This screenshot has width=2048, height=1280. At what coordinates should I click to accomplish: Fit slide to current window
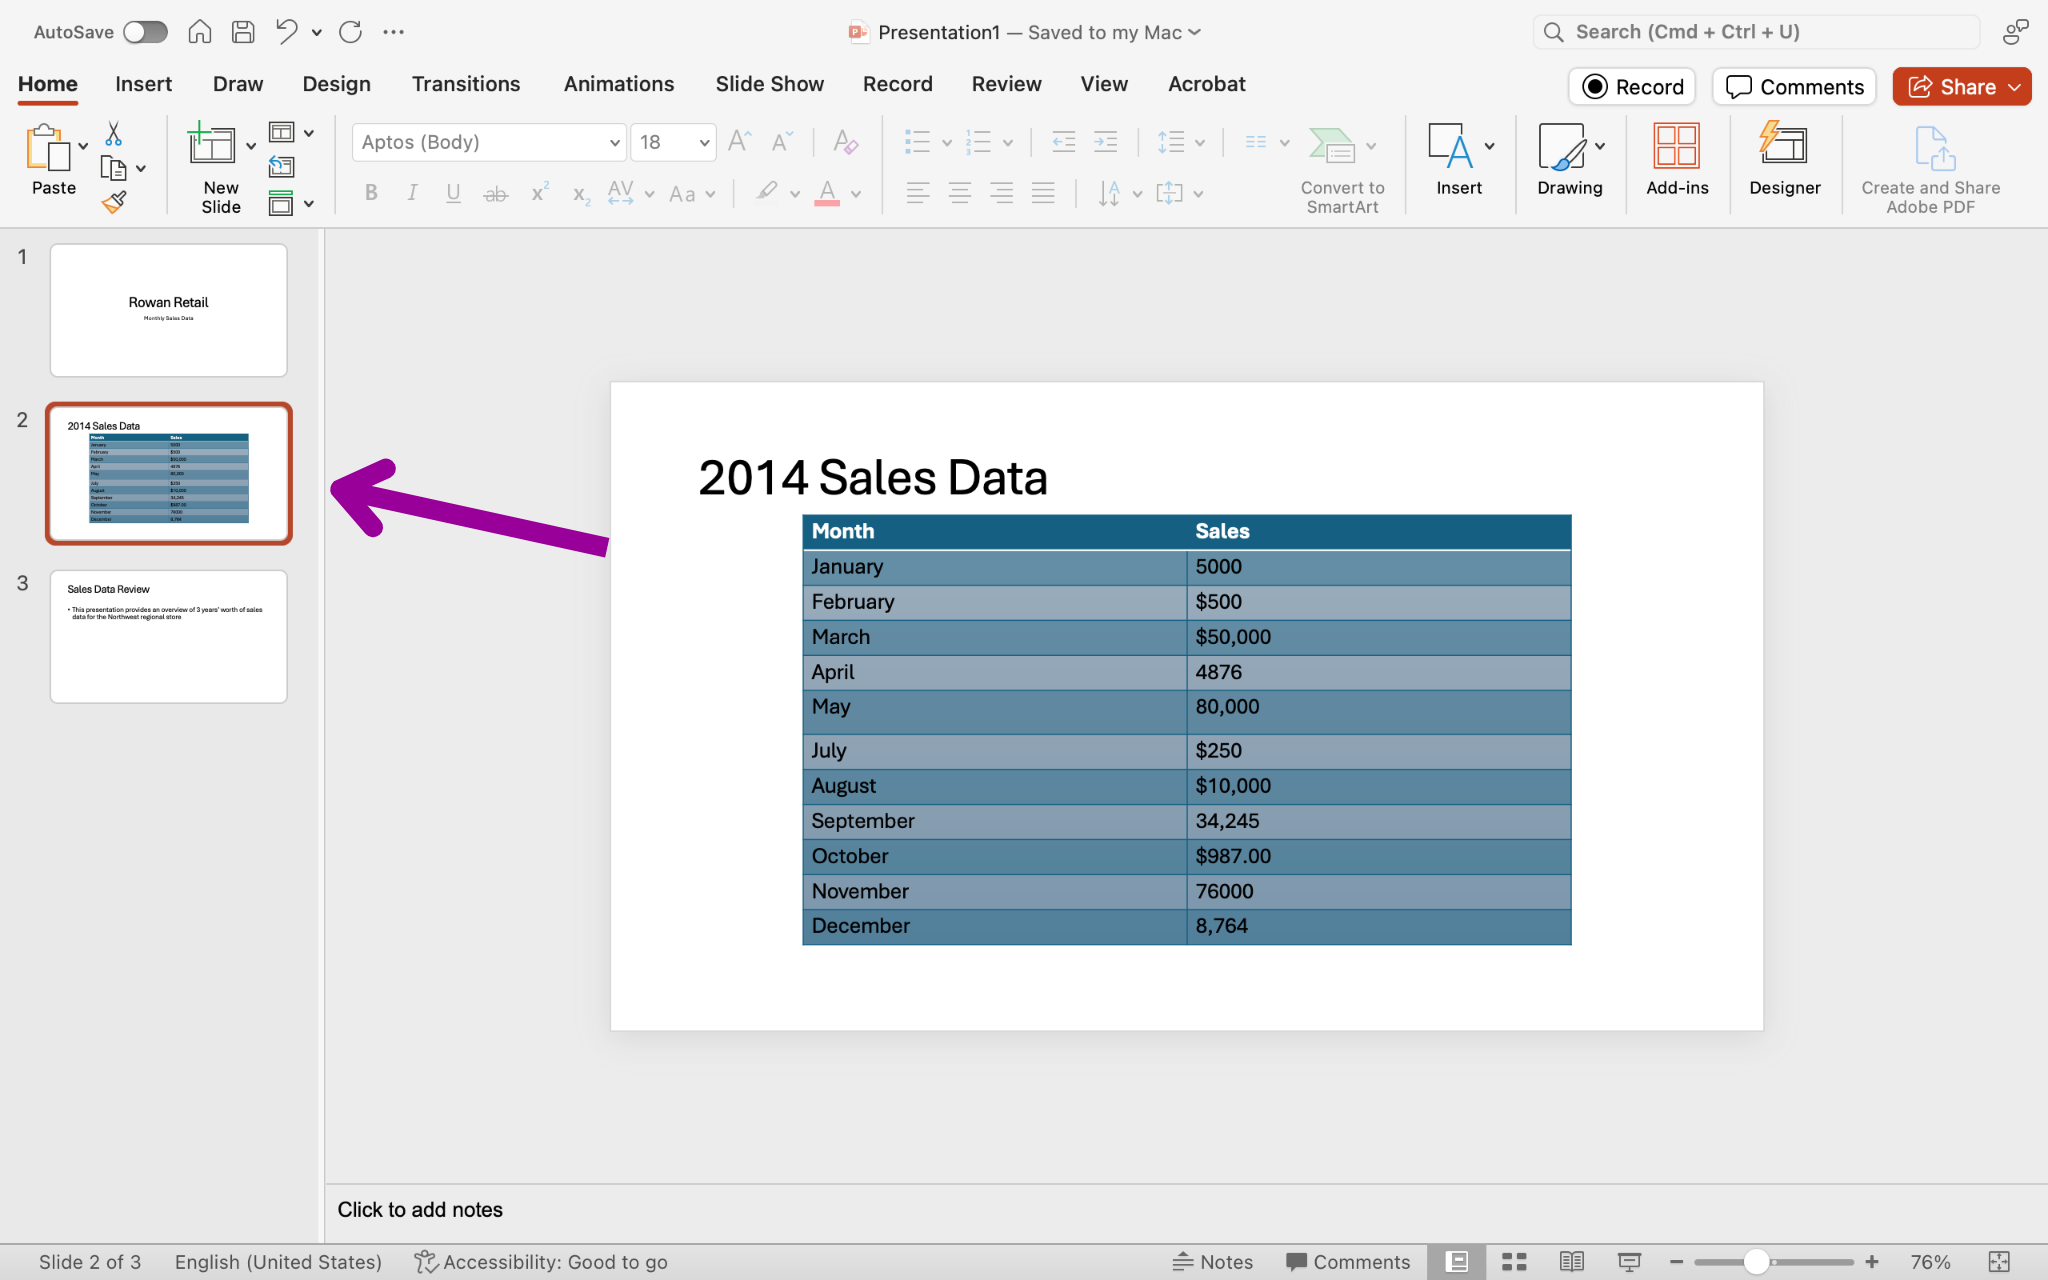[x=1999, y=1262]
